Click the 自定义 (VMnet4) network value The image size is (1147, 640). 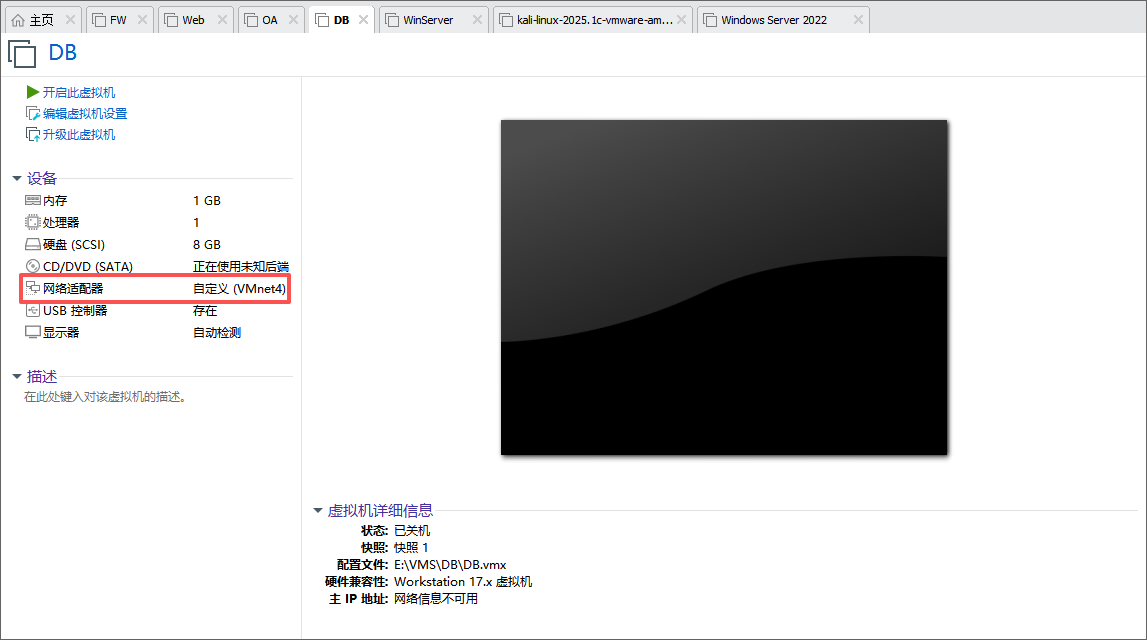click(x=239, y=288)
